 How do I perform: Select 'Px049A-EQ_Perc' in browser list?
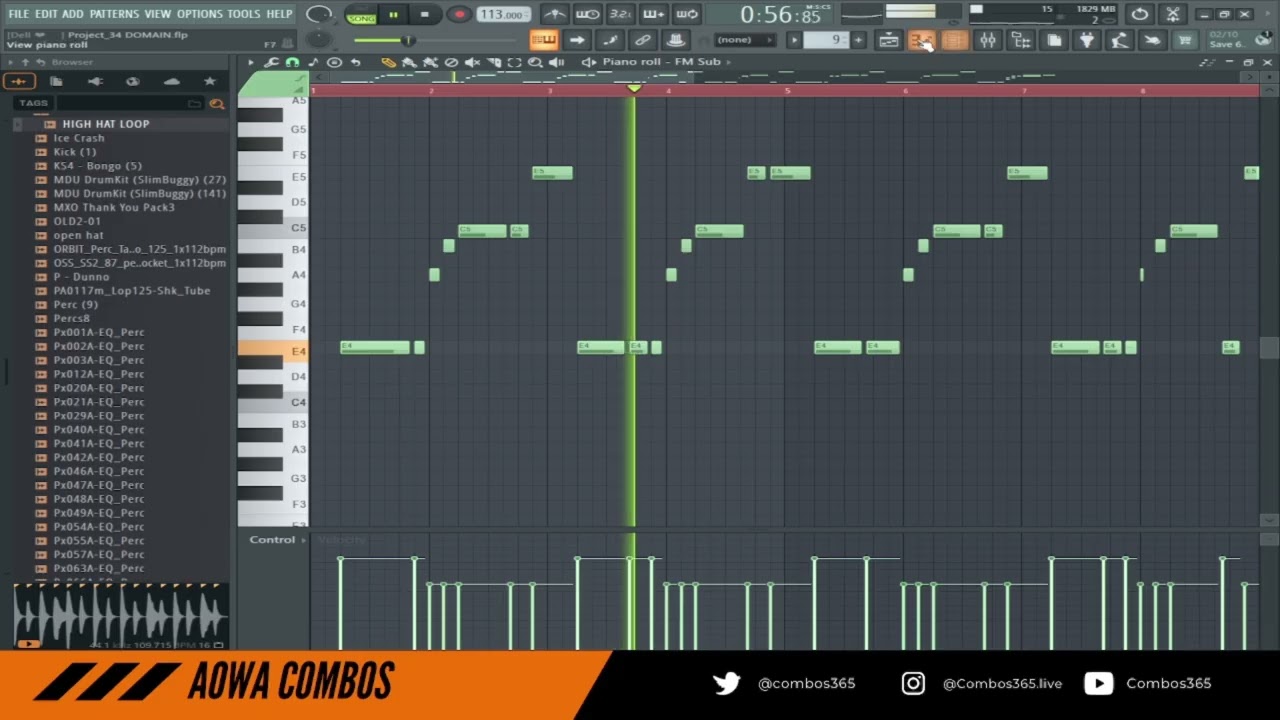[99, 512]
